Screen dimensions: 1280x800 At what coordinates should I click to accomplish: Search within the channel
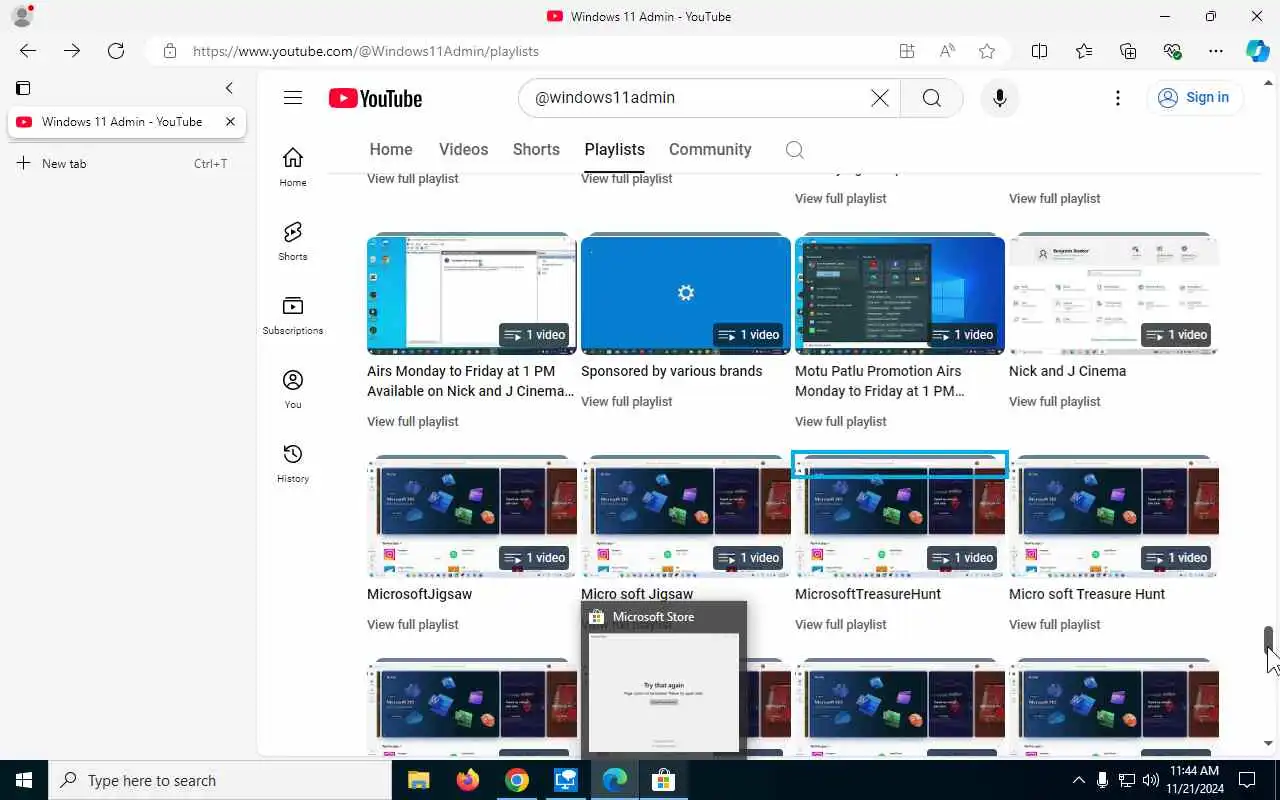(x=795, y=150)
